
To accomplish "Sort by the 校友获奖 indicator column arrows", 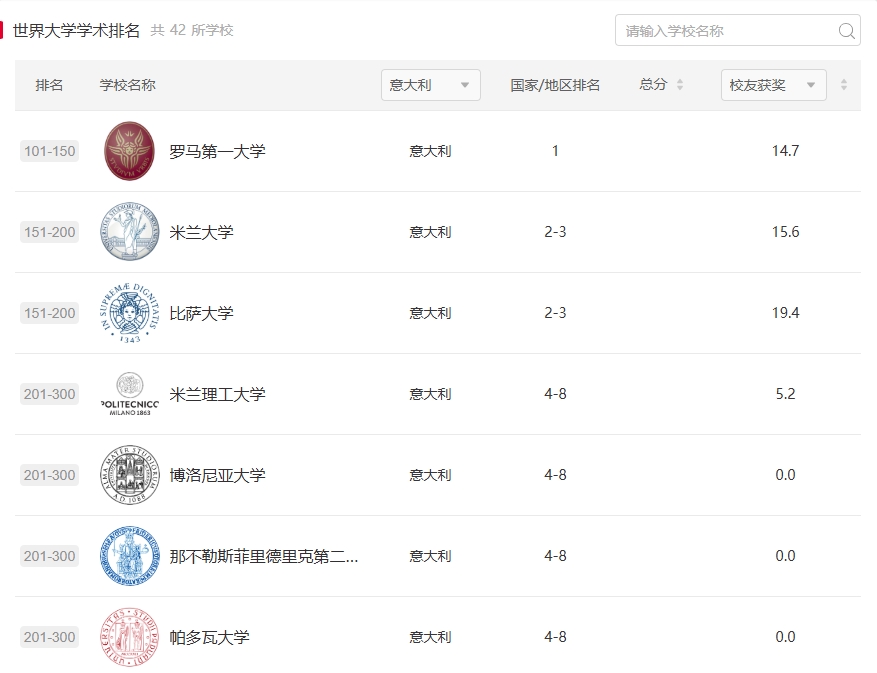I will coord(843,84).
